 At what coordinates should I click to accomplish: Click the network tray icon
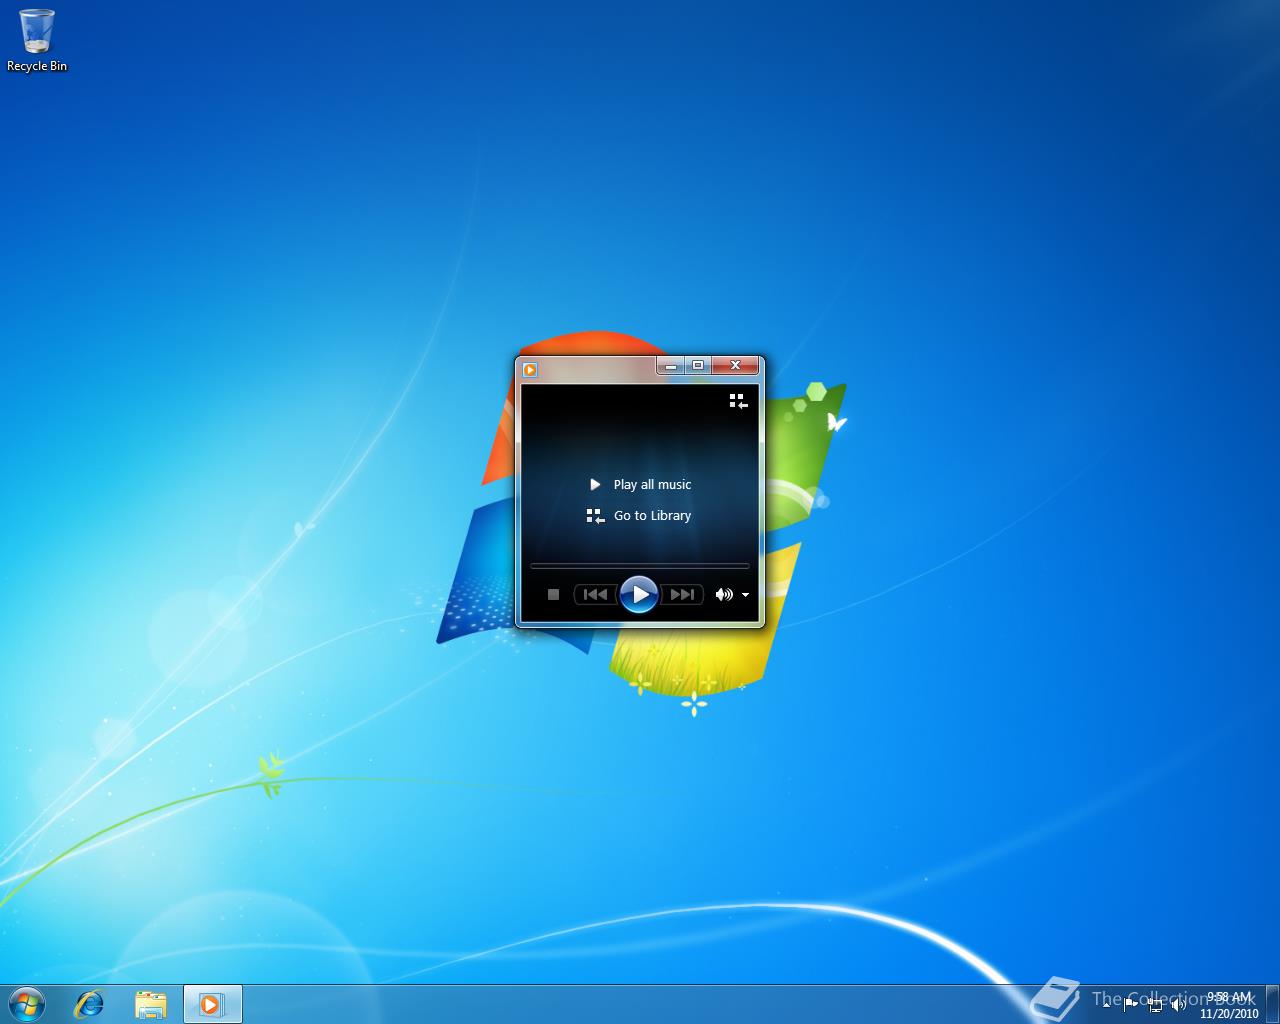pyautogui.click(x=1155, y=1005)
